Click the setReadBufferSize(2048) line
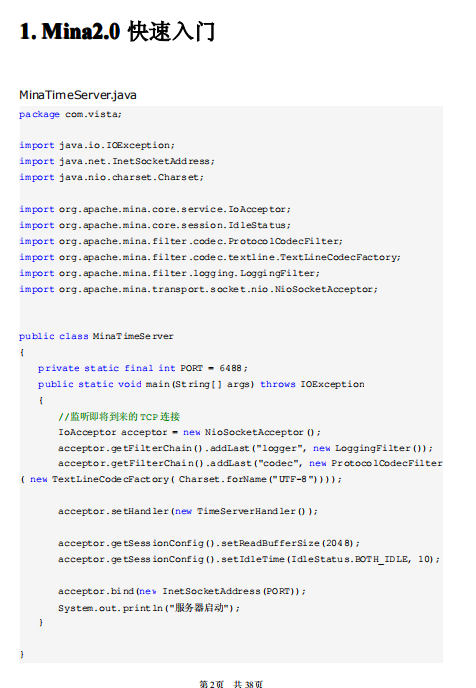Viewport: 476px width, 688px height. click(x=209, y=543)
